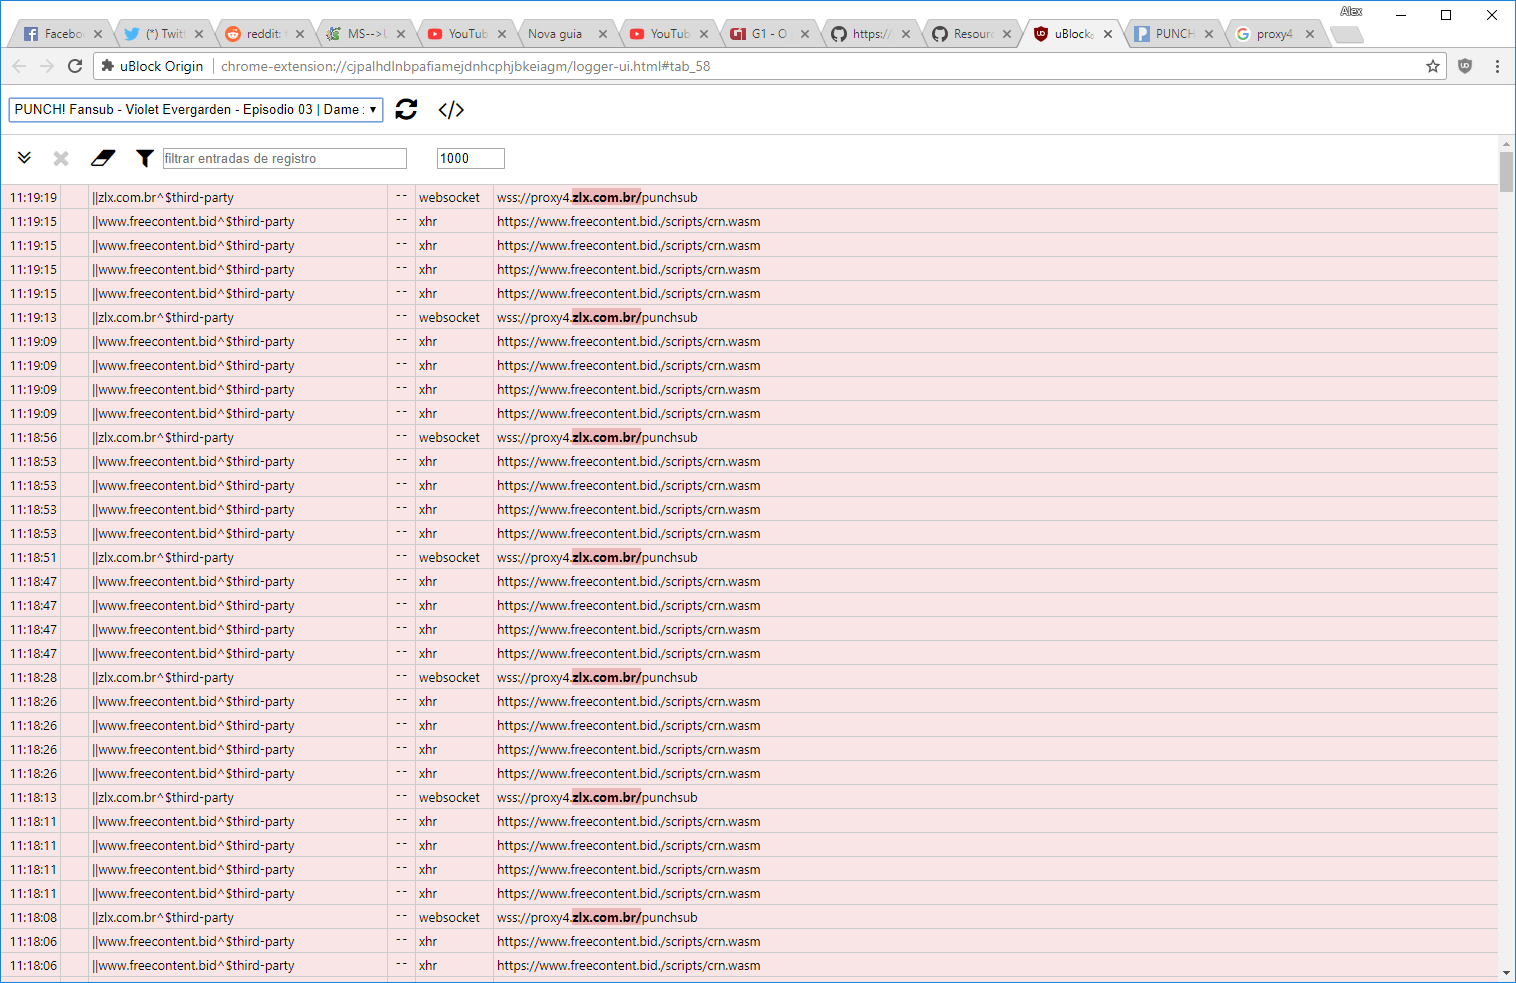The height and width of the screenshot is (983, 1516).
Task: Open the code view with the </> icon
Action: pos(451,110)
